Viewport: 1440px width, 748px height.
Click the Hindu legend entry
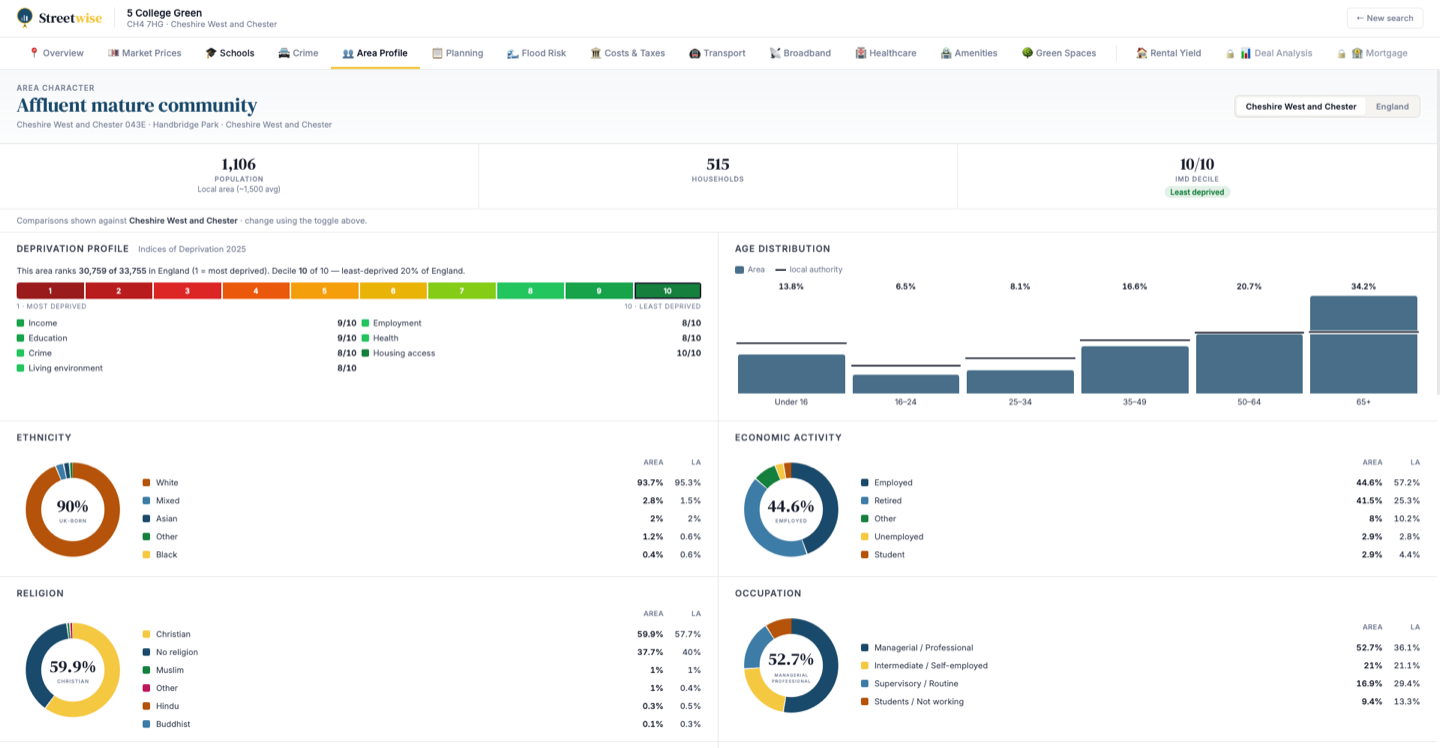tap(421, 706)
